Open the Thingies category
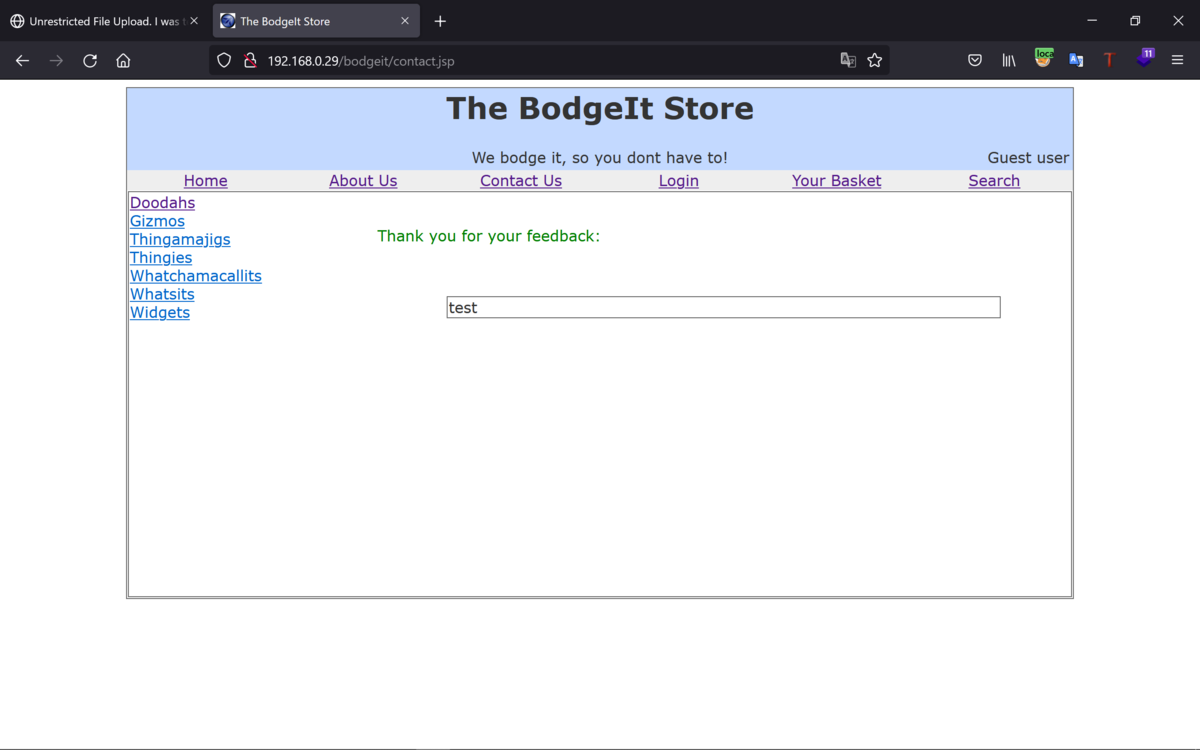1200x750 pixels. coord(161,258)
